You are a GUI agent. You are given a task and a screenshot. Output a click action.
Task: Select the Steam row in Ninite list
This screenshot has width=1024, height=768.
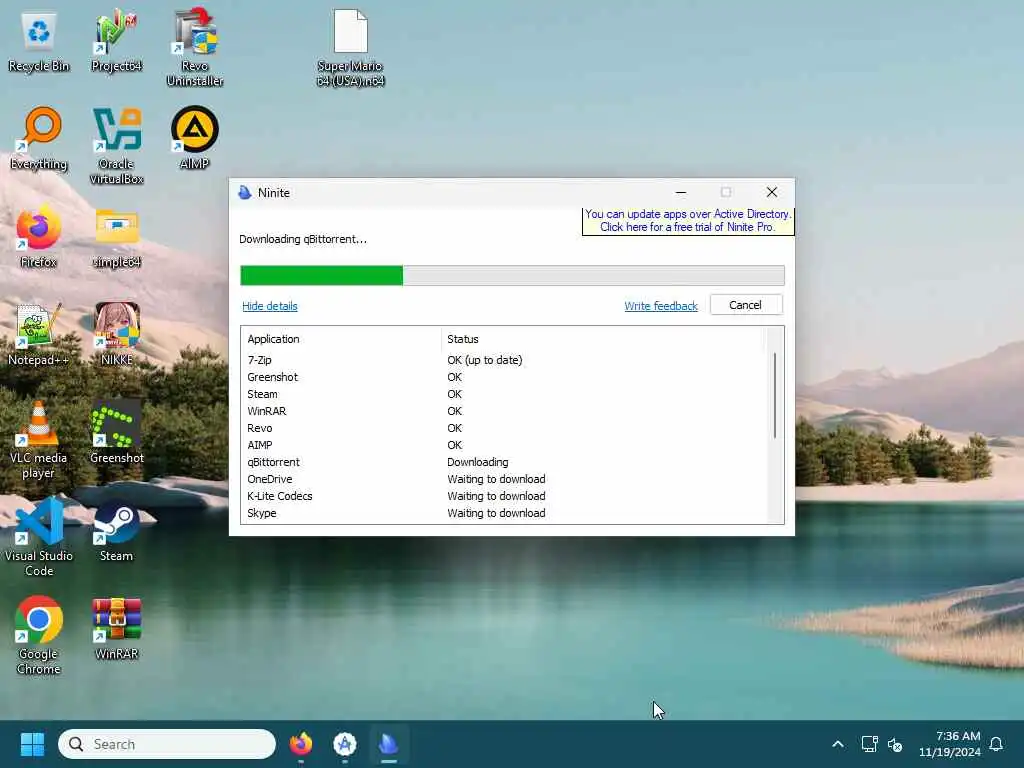pos(502,394)
